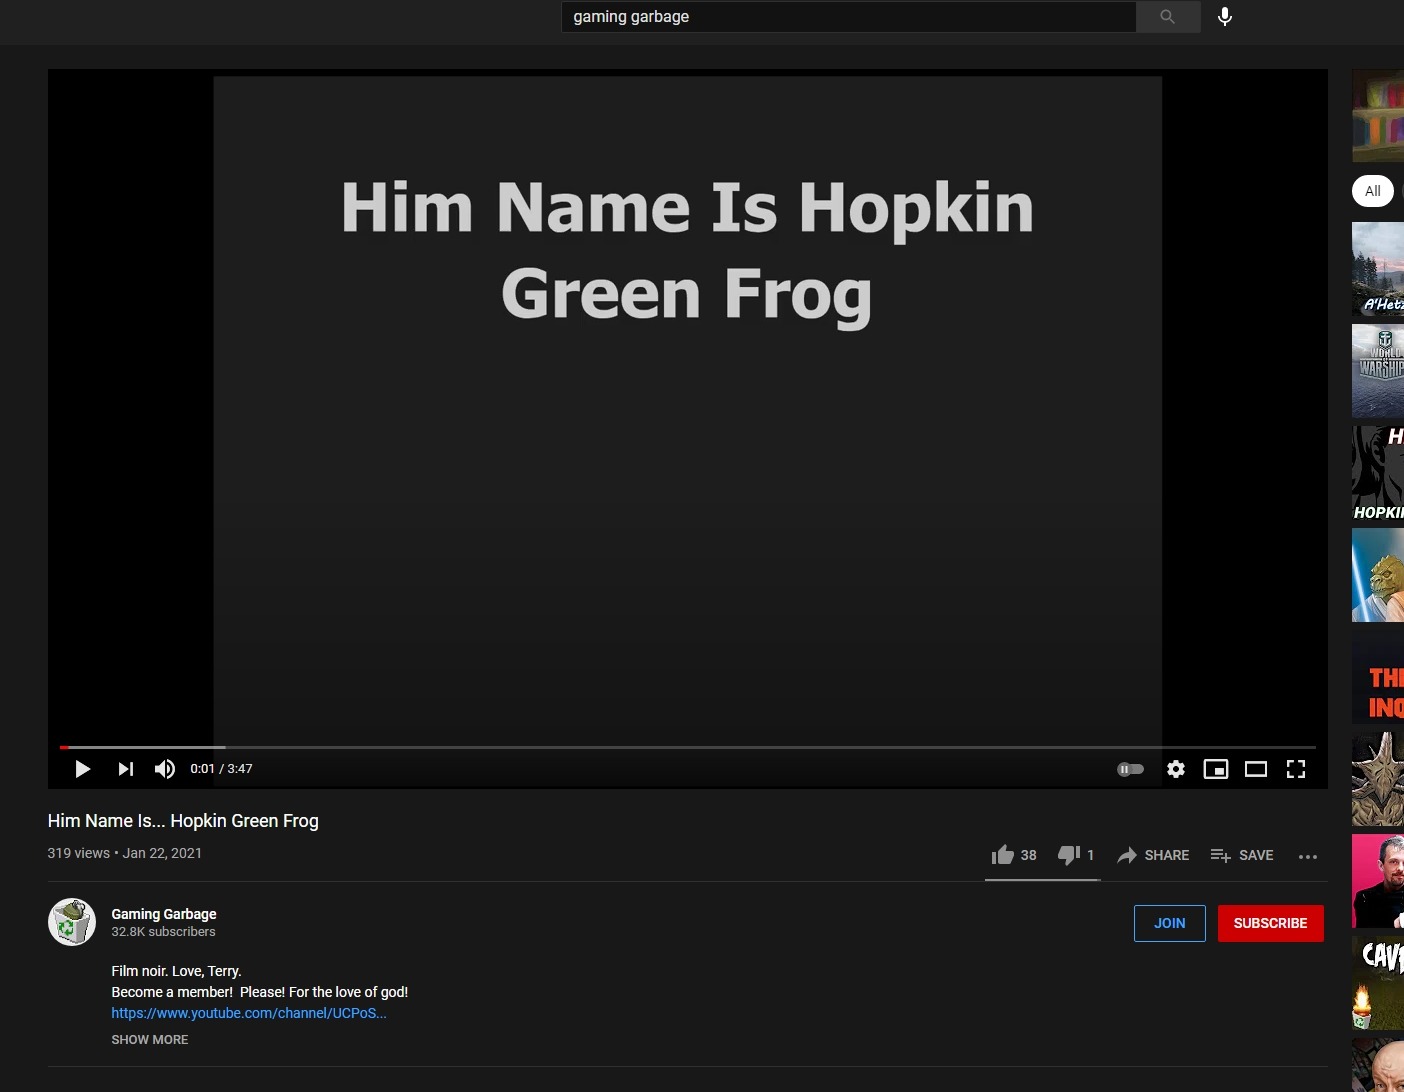Select the All filter chip
This screenshot has height=1092, width=1404.
pos(1373,191)
